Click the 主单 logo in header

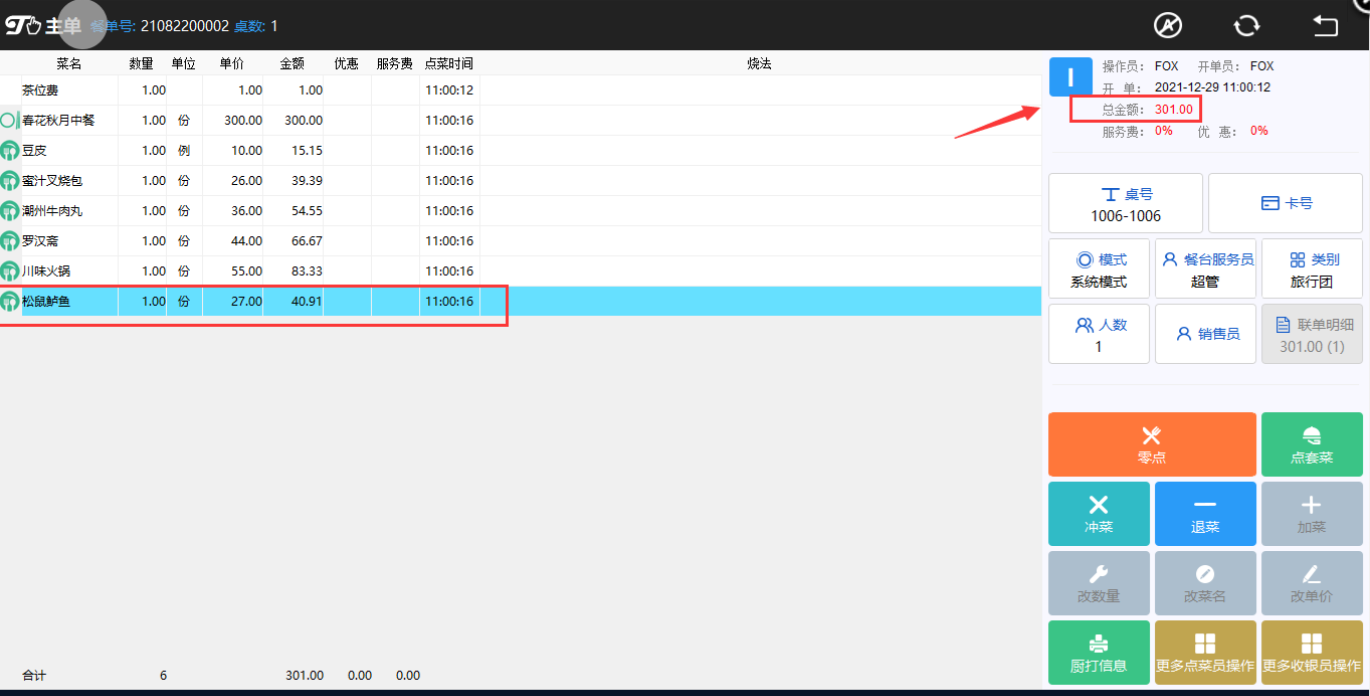[43, 25]
